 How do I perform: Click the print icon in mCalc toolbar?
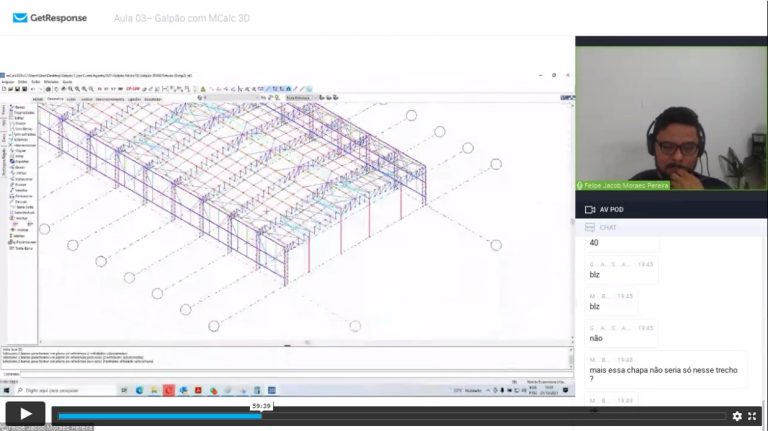point(48,89)
